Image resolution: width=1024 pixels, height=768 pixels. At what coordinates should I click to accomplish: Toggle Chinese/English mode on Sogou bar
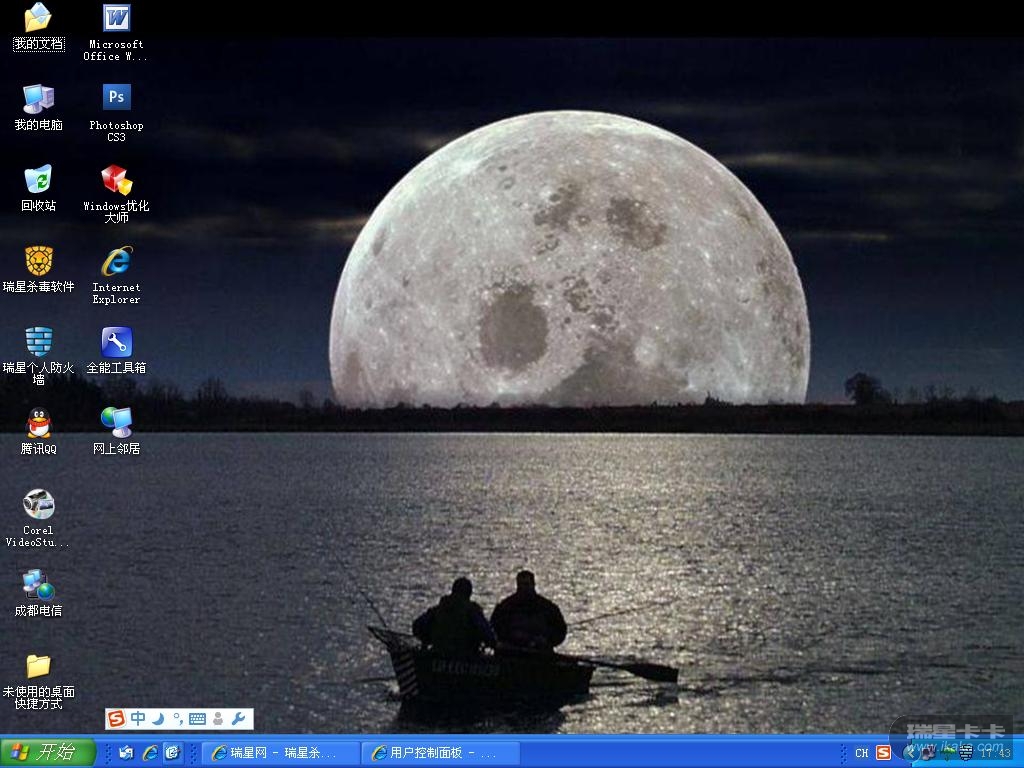coord(138,719)
